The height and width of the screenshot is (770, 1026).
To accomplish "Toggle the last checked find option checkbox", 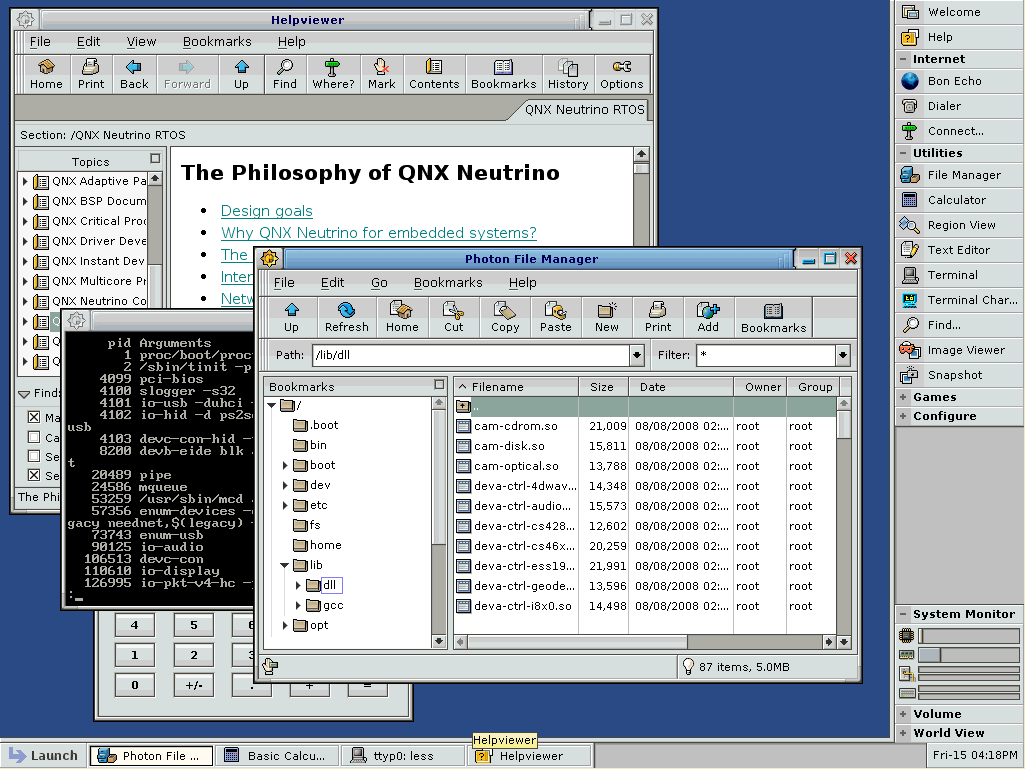I will (33, 475).
